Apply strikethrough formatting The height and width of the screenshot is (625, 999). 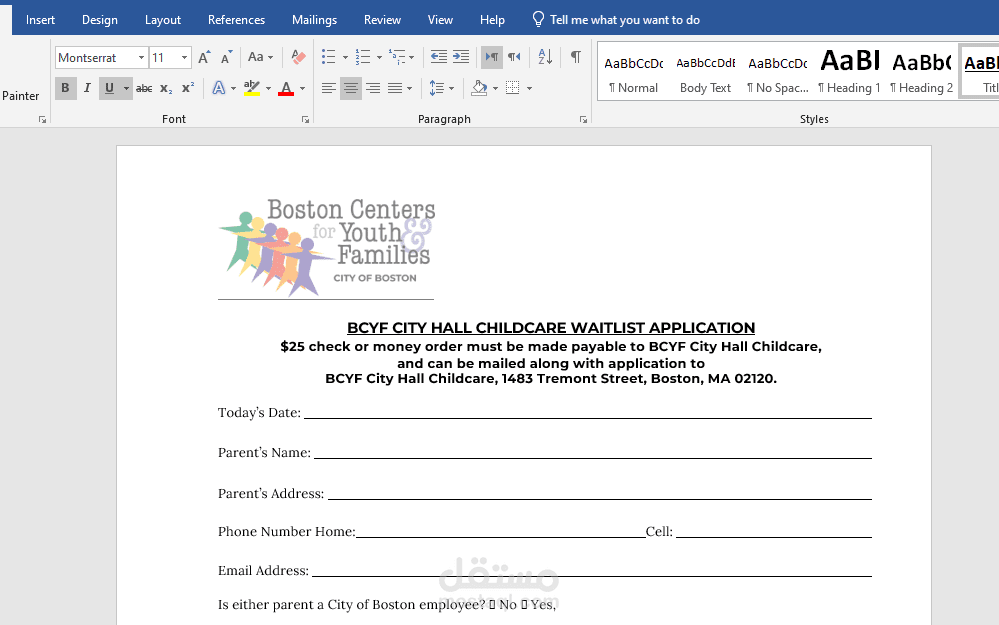[x=144, y=88]
